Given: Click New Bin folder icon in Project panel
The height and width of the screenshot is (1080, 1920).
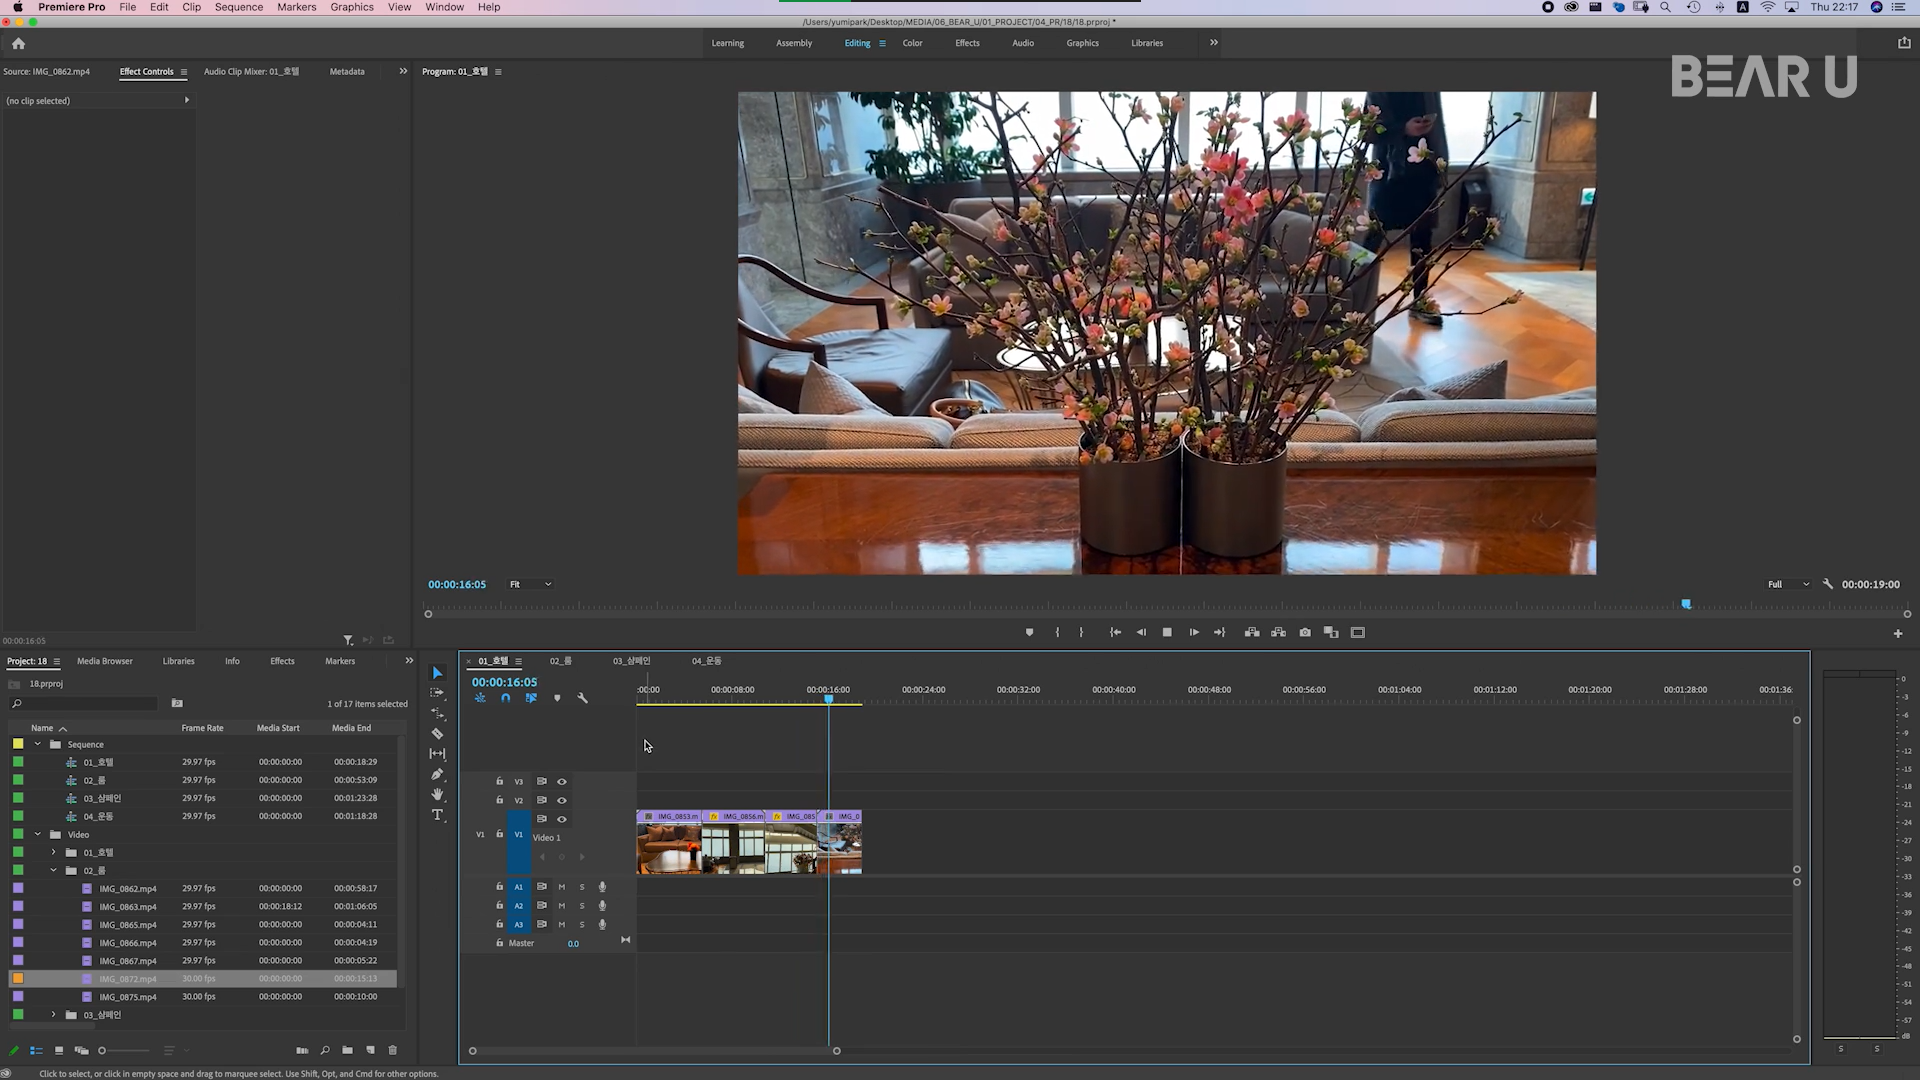Looking at the screenshot, I should click(x=347, y=1050).
